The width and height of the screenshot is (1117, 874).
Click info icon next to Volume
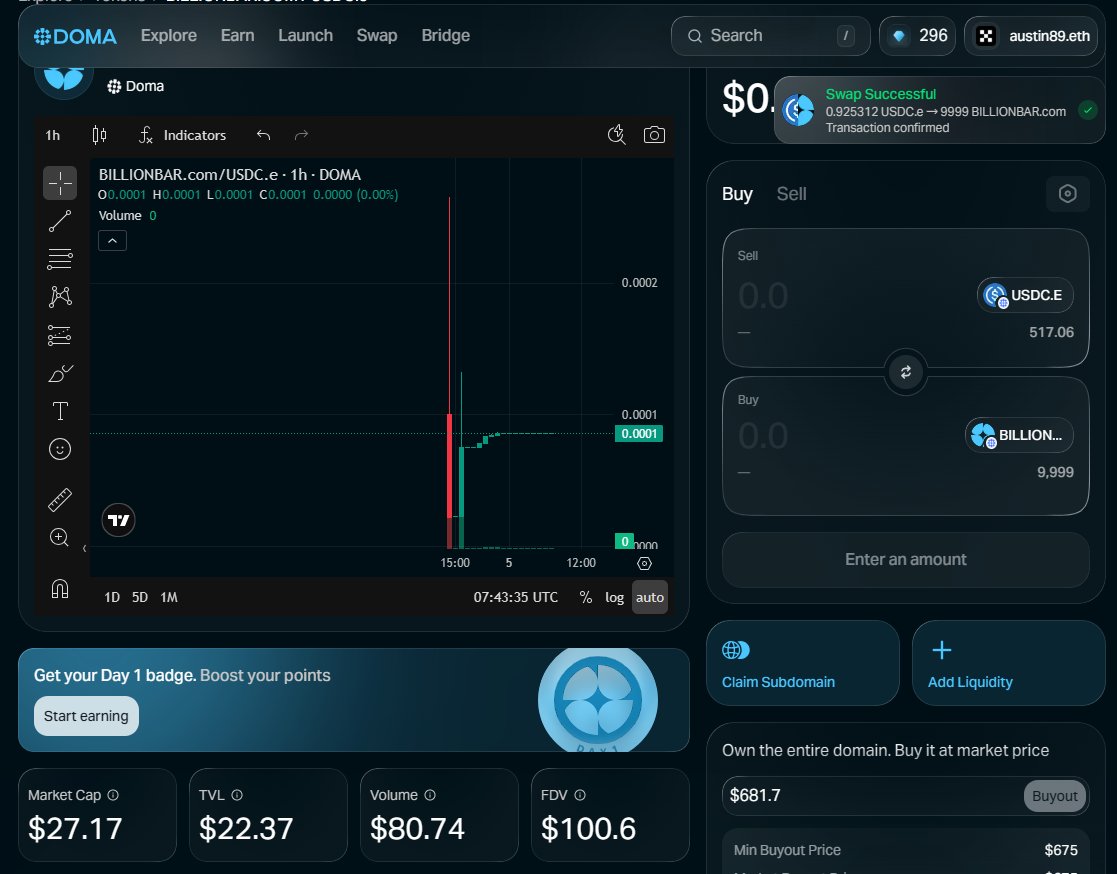point(430,795)
